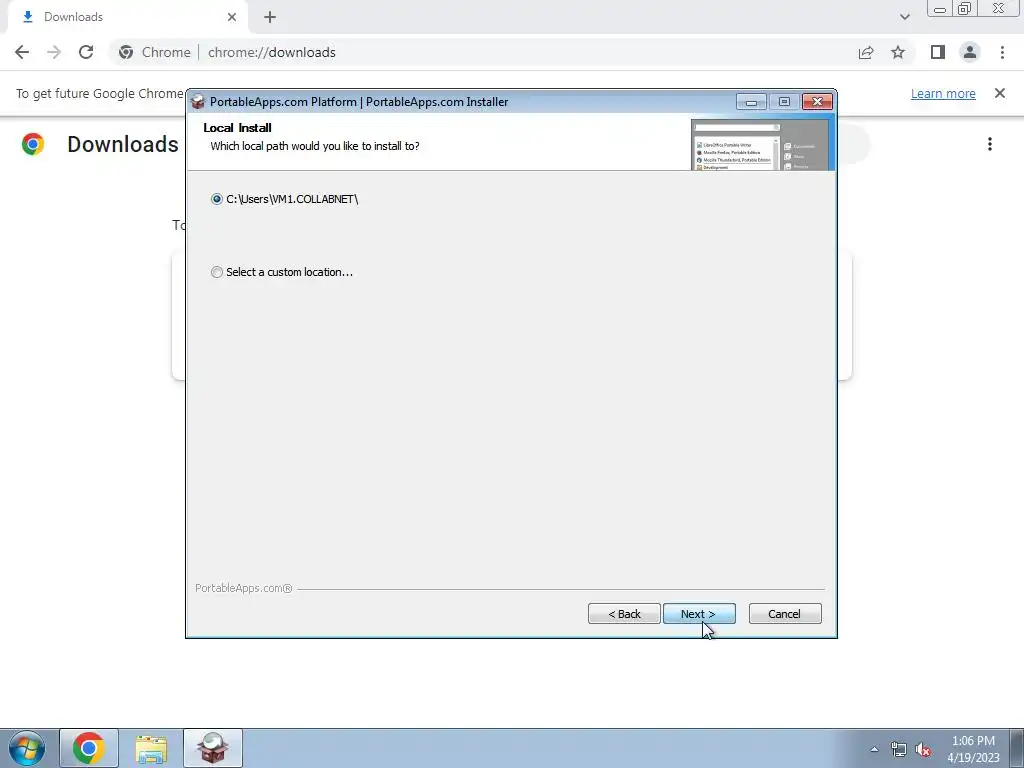Click the 'Downloads' page heading text

(x=123, y=144)
